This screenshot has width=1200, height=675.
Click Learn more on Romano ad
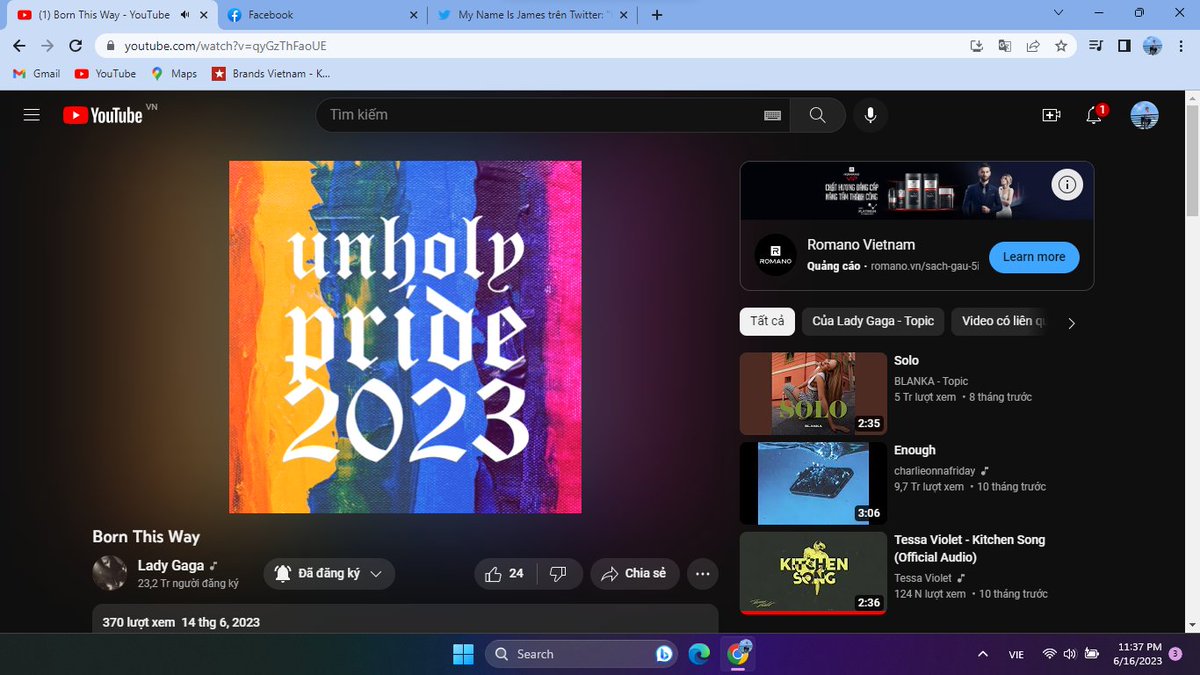click(x=1034, y=257)
